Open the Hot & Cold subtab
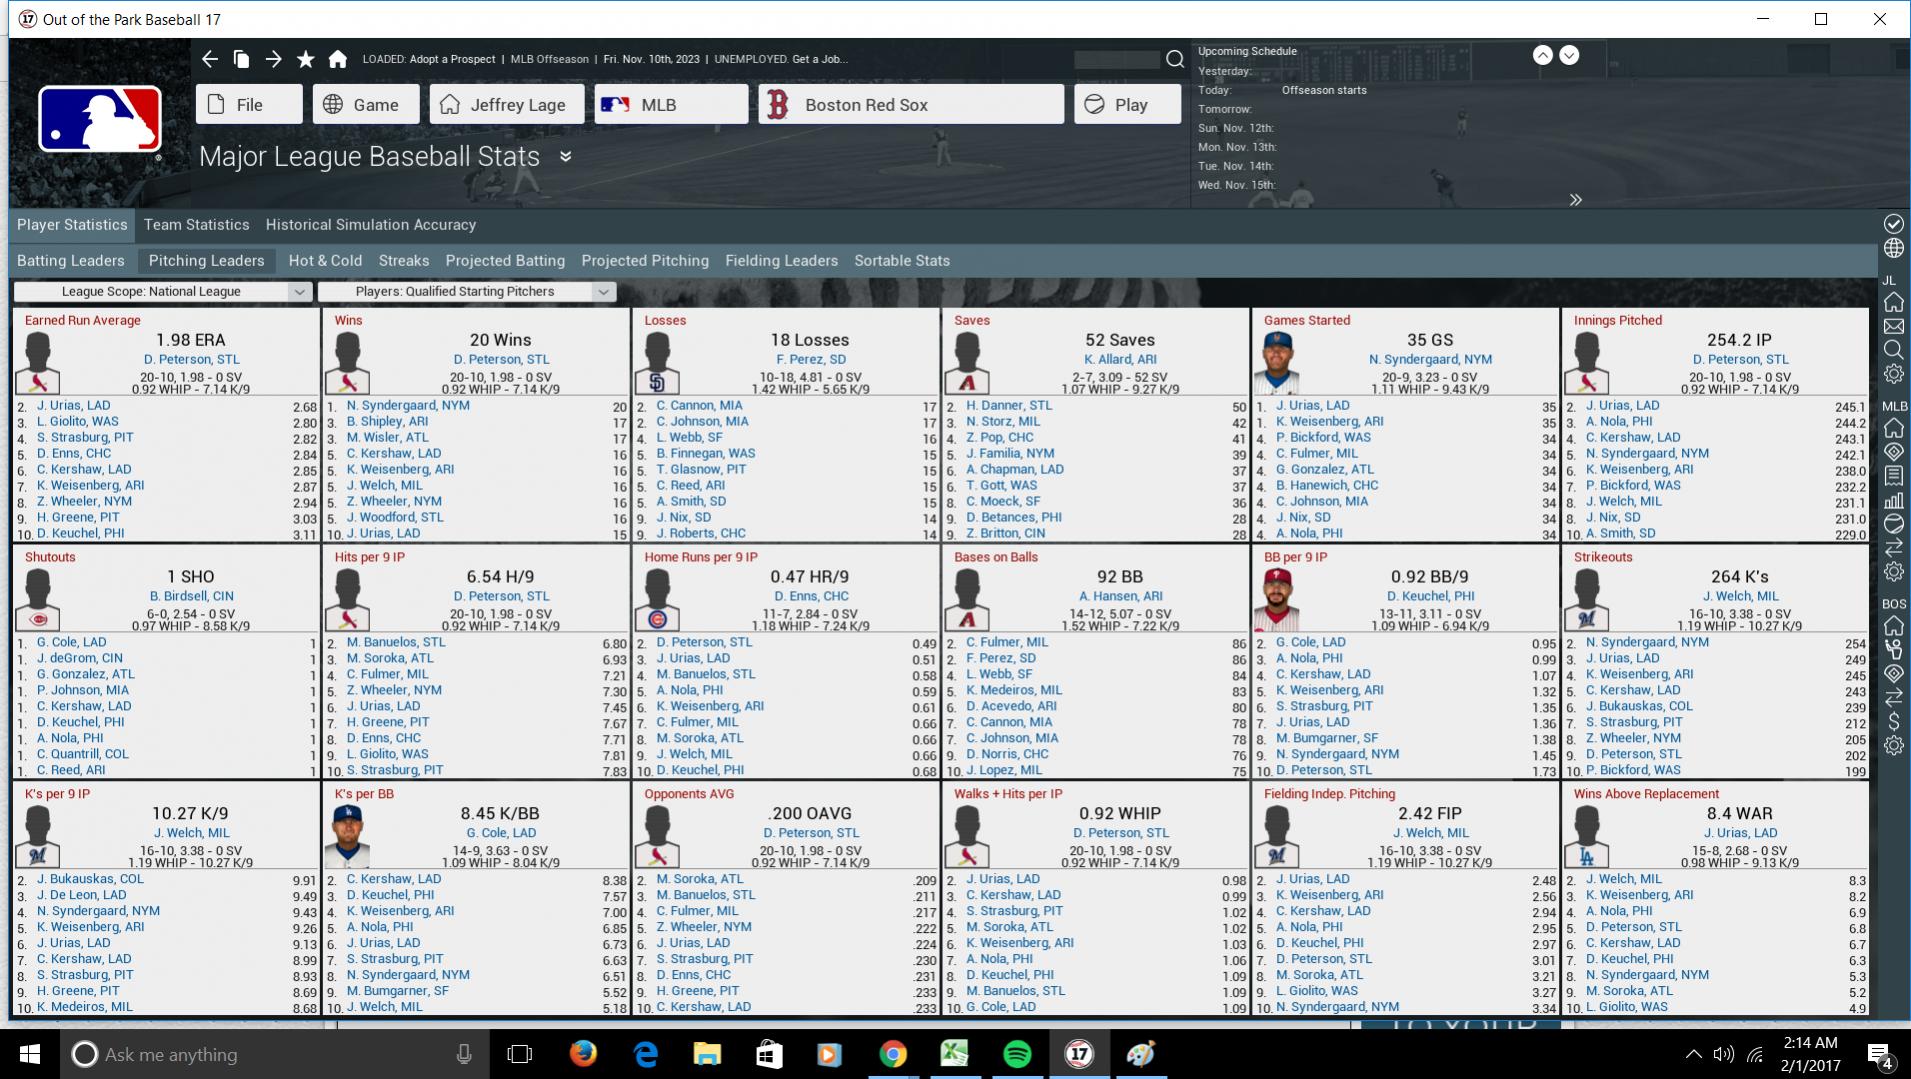Image resolution: width=1911 pixels, height=1079 pixels. pyautogui.click(x=325, y=261)
